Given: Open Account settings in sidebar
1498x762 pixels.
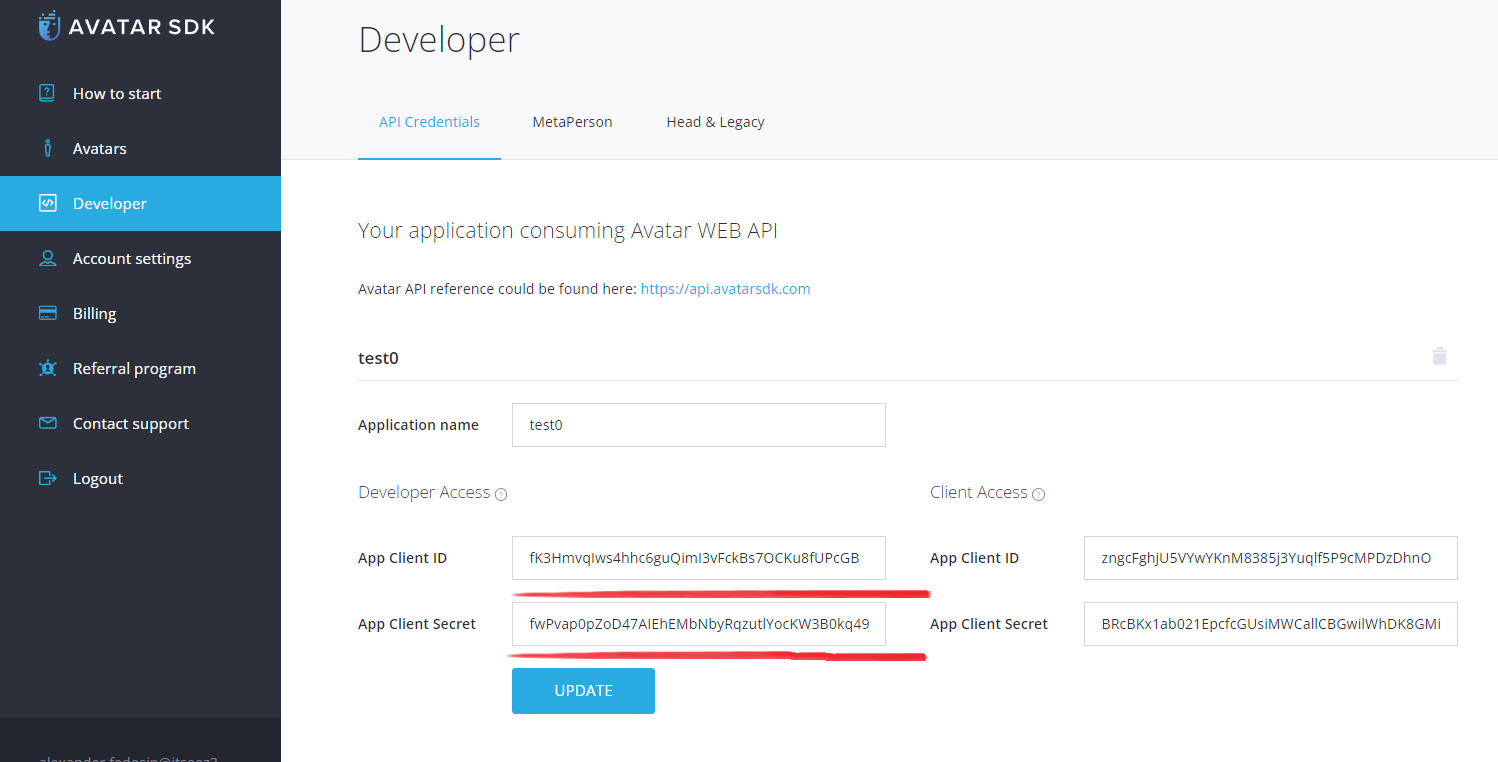Looking at the screenshot, I should 140,258.
